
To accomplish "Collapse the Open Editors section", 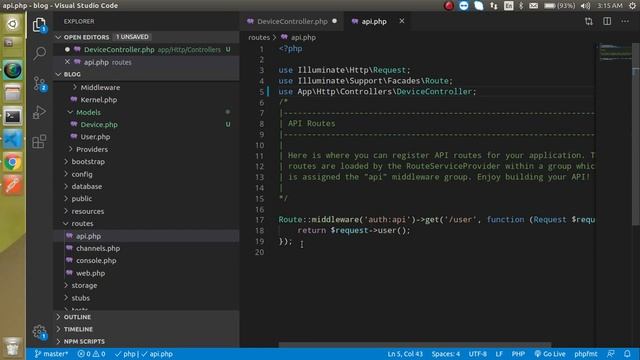I will pyautogui.click(x=146, y=37).
